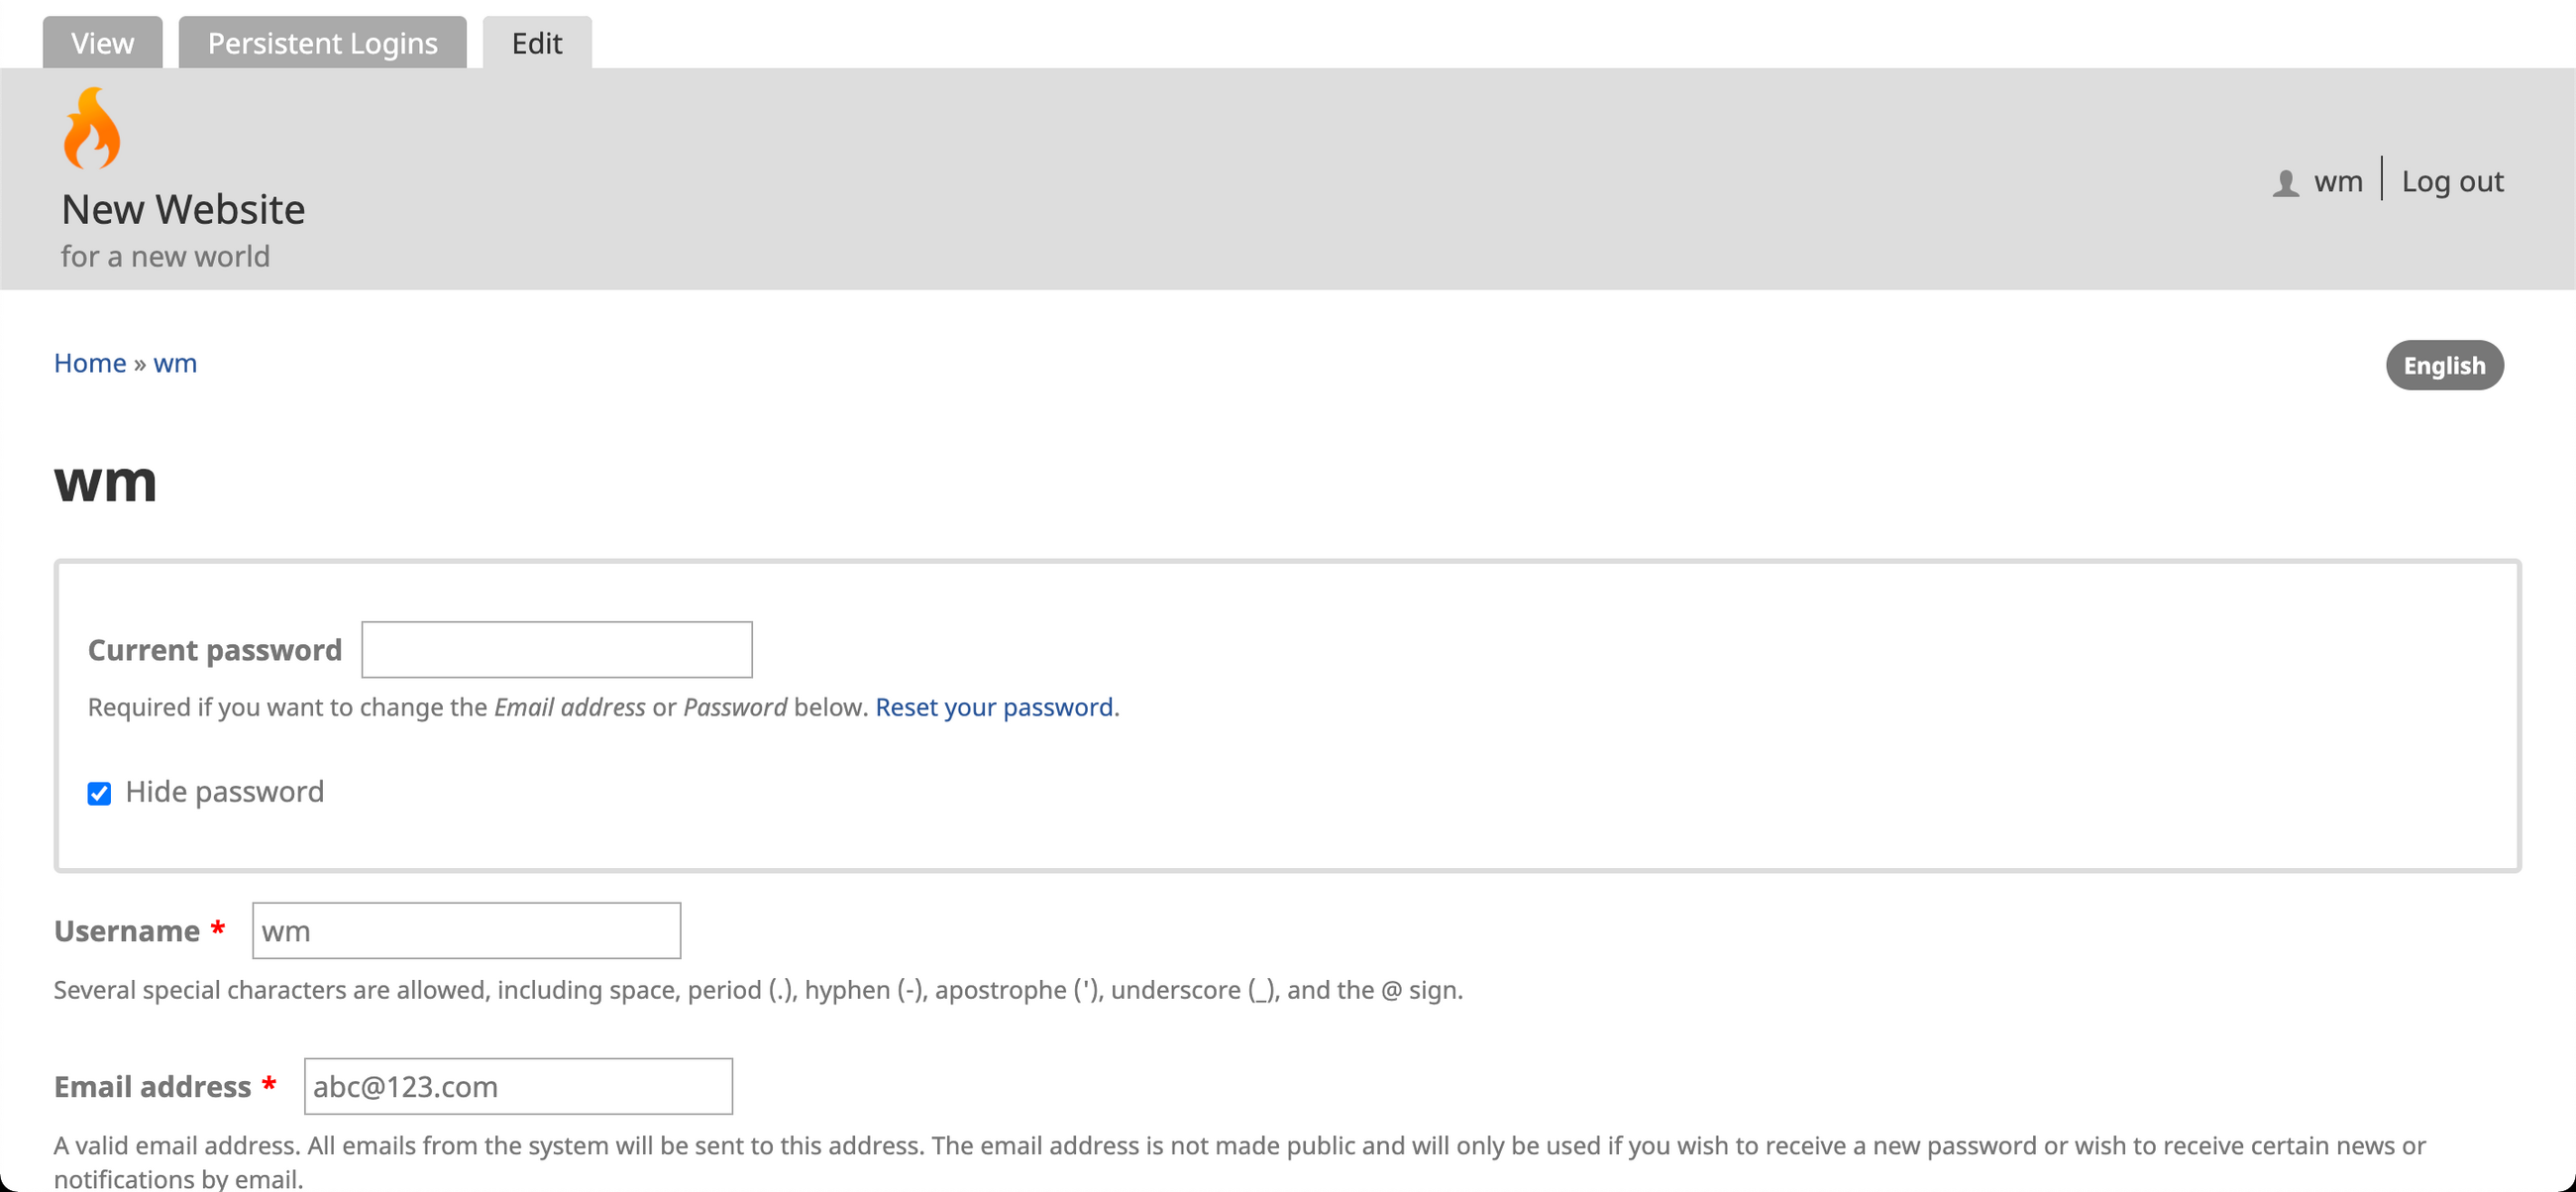Screen dimensions: 2576x1192
Task: Click the Current password field label
Action: click(x=215, y=650)
